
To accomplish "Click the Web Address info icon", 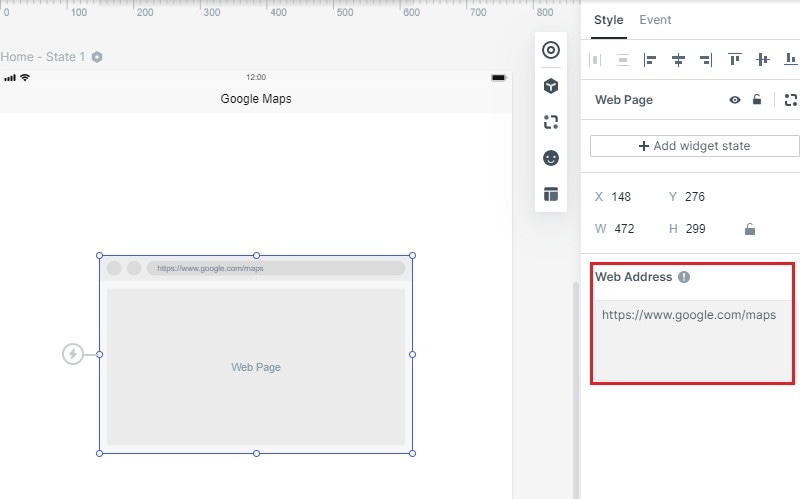I will (x=684, y=277).
